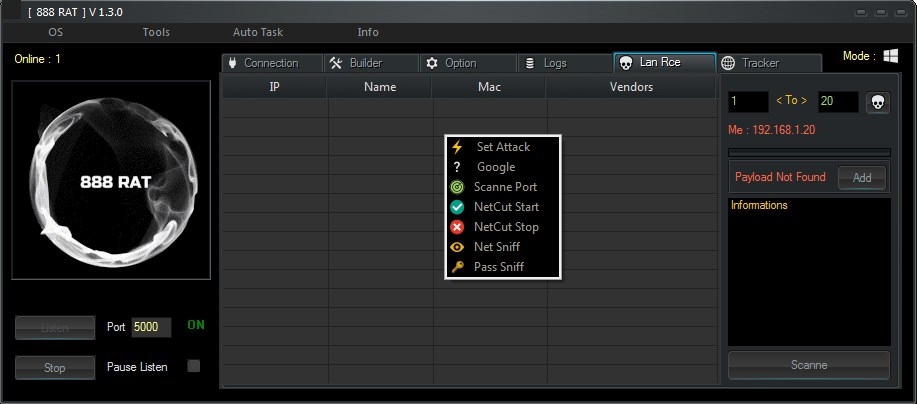Click the eye icon for Net Sniff
917x404 pixels.
(457, 247)
